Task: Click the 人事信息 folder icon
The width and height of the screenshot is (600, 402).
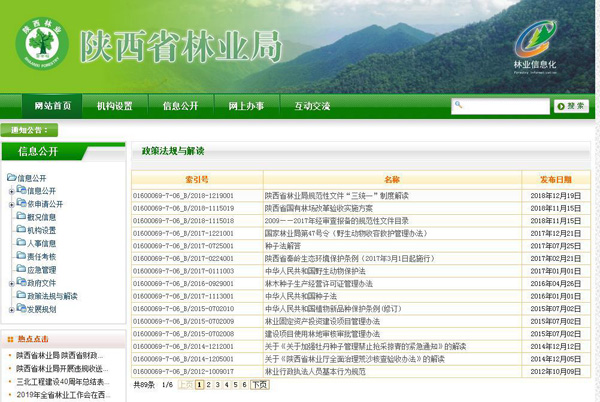Action: 20,243
